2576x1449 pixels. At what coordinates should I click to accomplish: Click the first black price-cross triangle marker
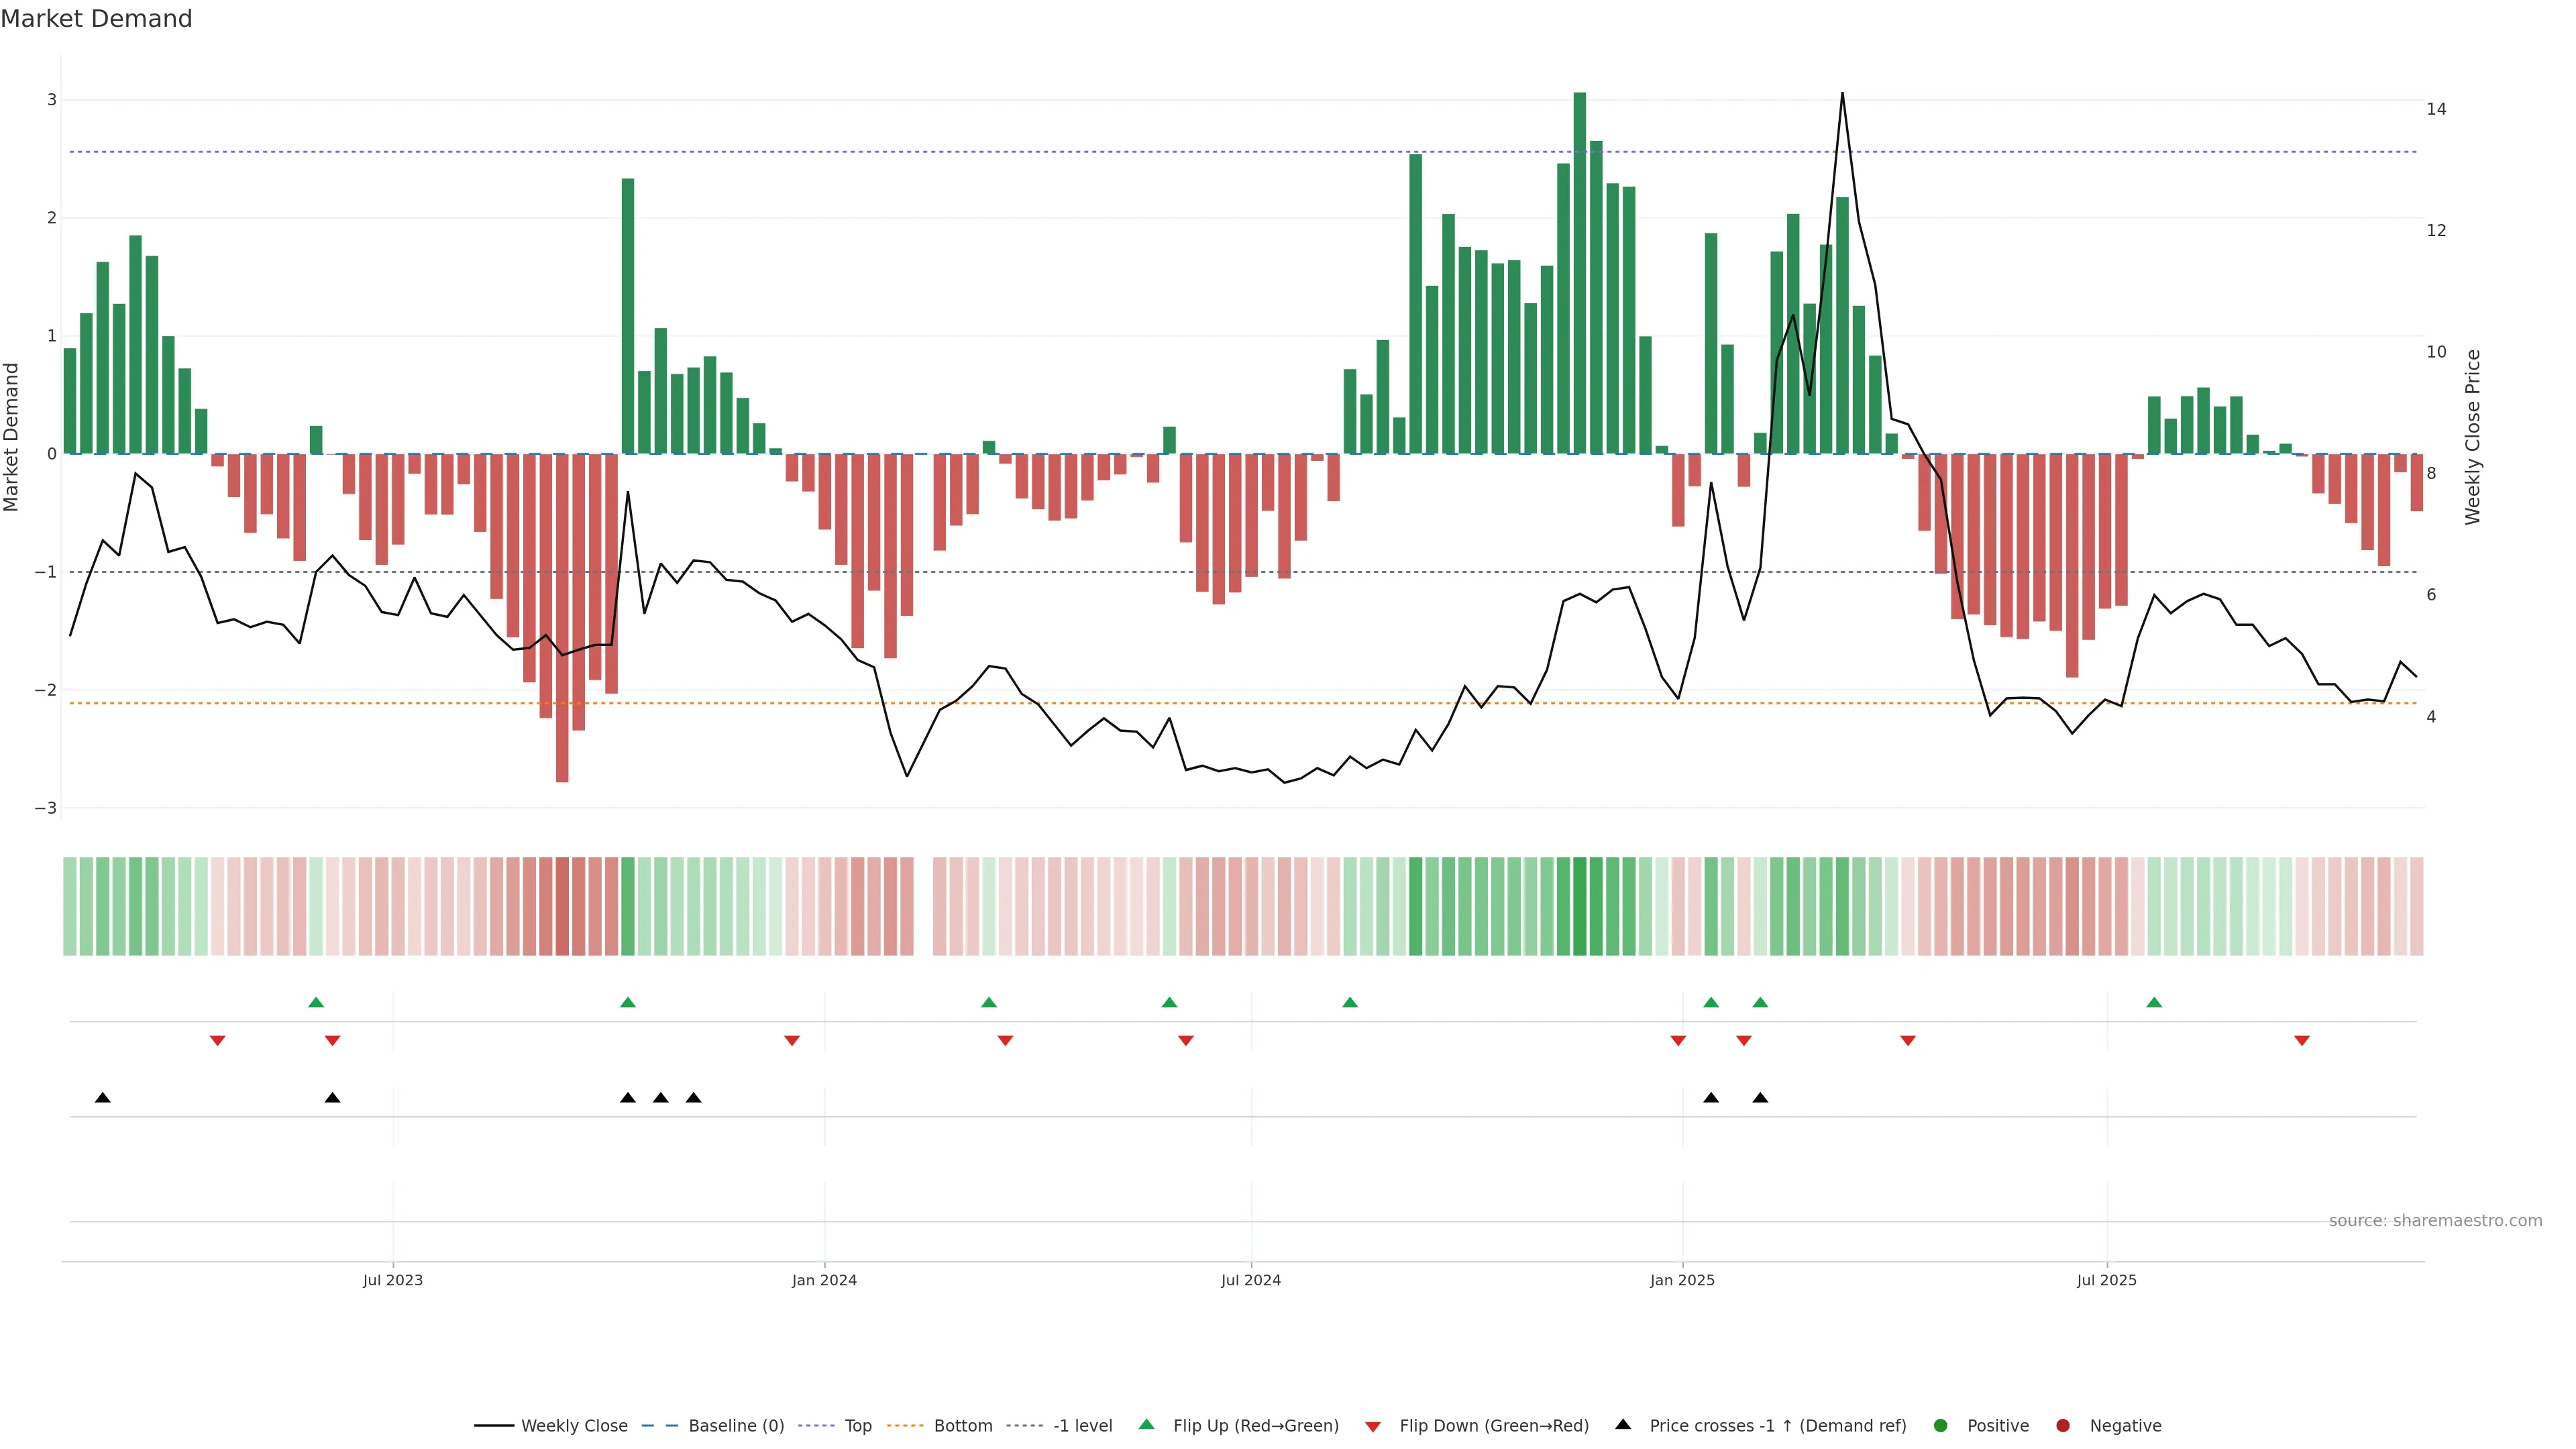tap(102, 1098)
